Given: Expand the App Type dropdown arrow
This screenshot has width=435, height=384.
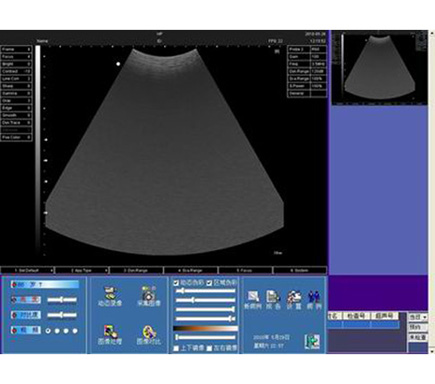Looking at the screenshot, I should 106,270.
